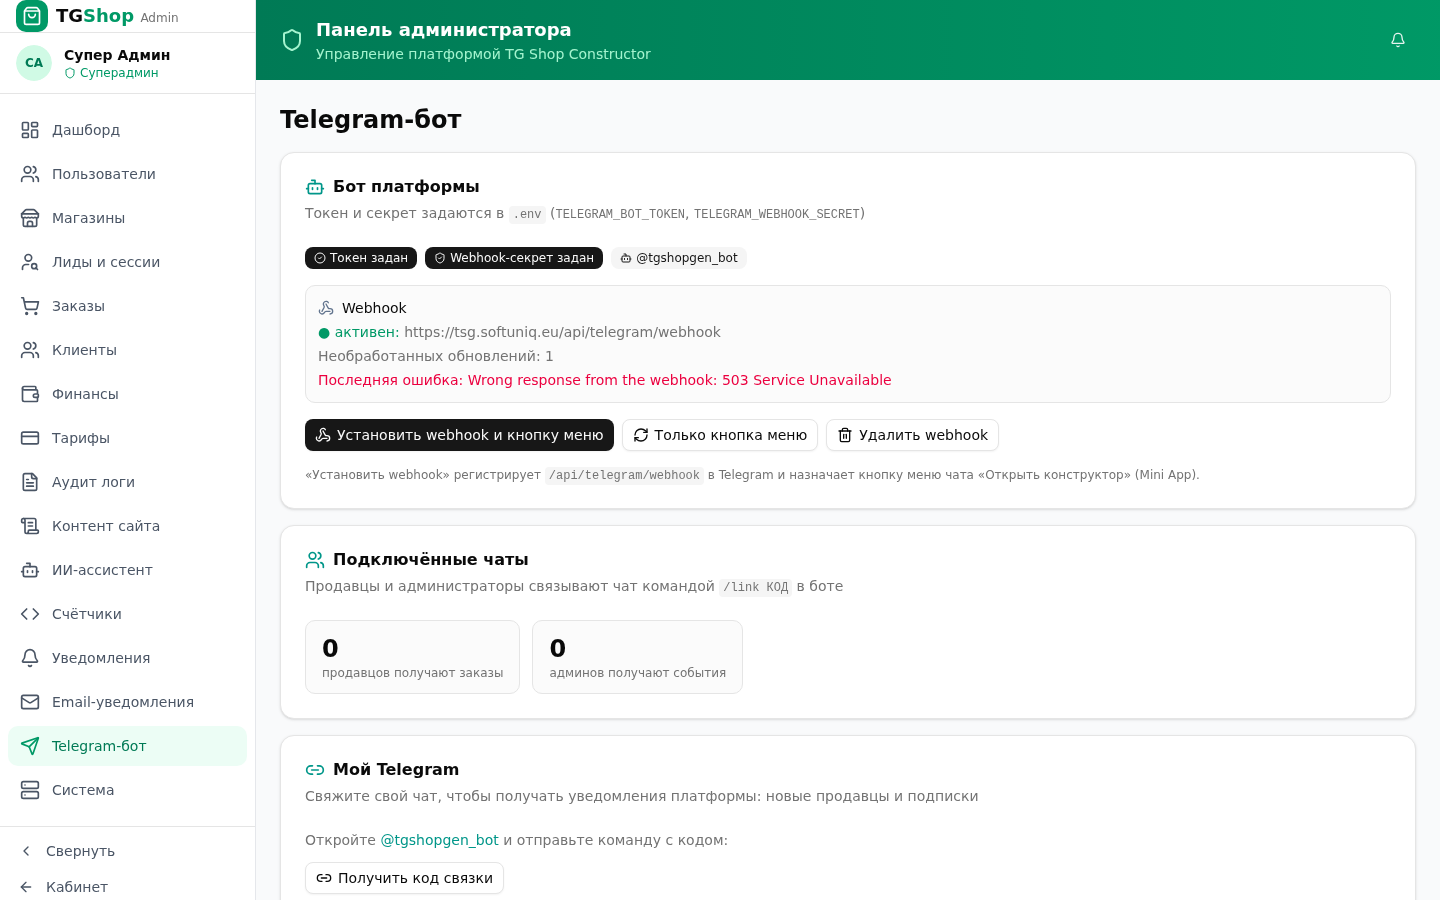Click the продавцов получают заказы counter

(x=412, y=657)
